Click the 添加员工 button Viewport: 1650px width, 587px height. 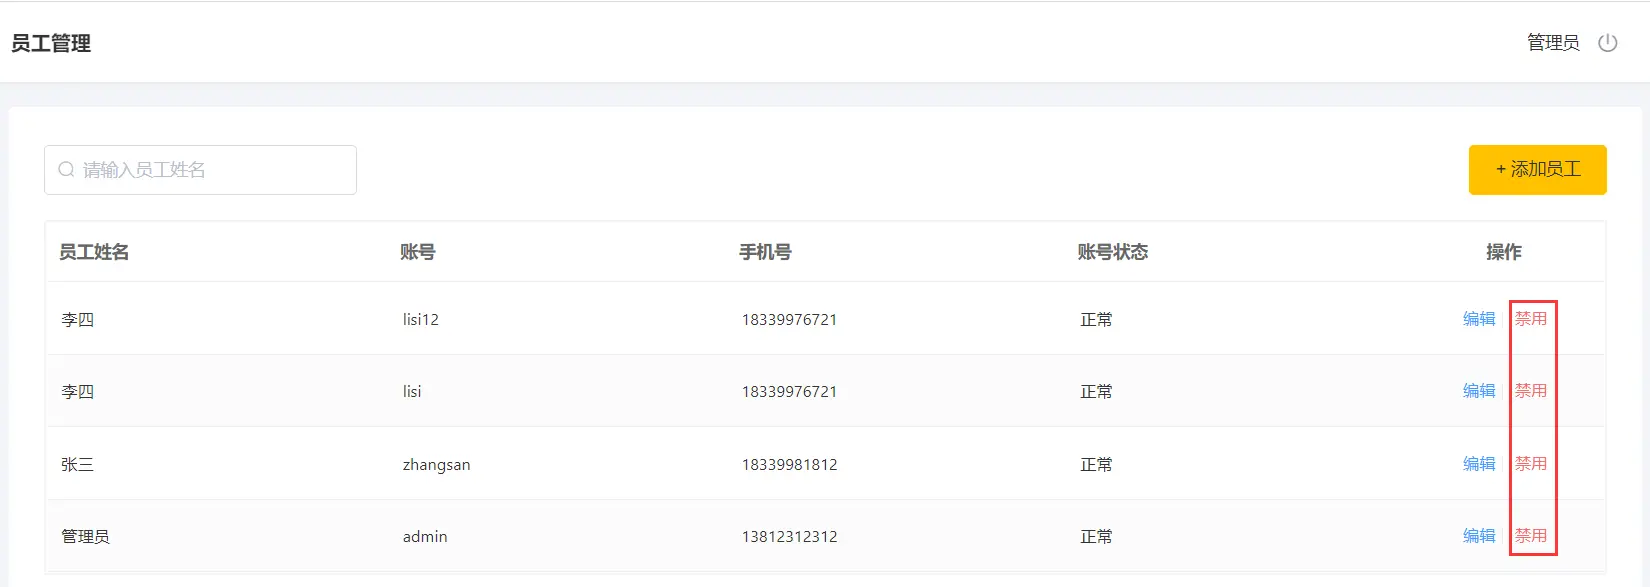pos(1537,170)
